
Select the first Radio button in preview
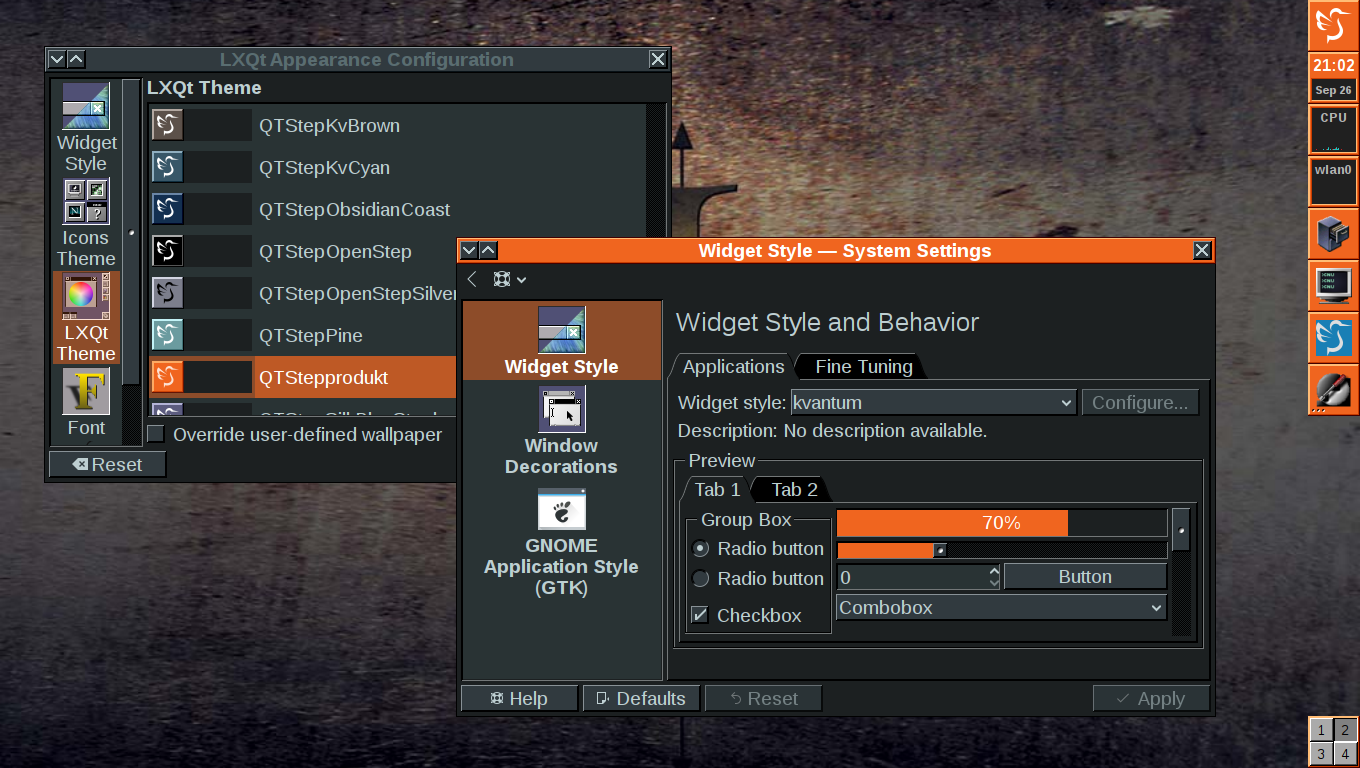pyautogui.click(x=701, y=548)
